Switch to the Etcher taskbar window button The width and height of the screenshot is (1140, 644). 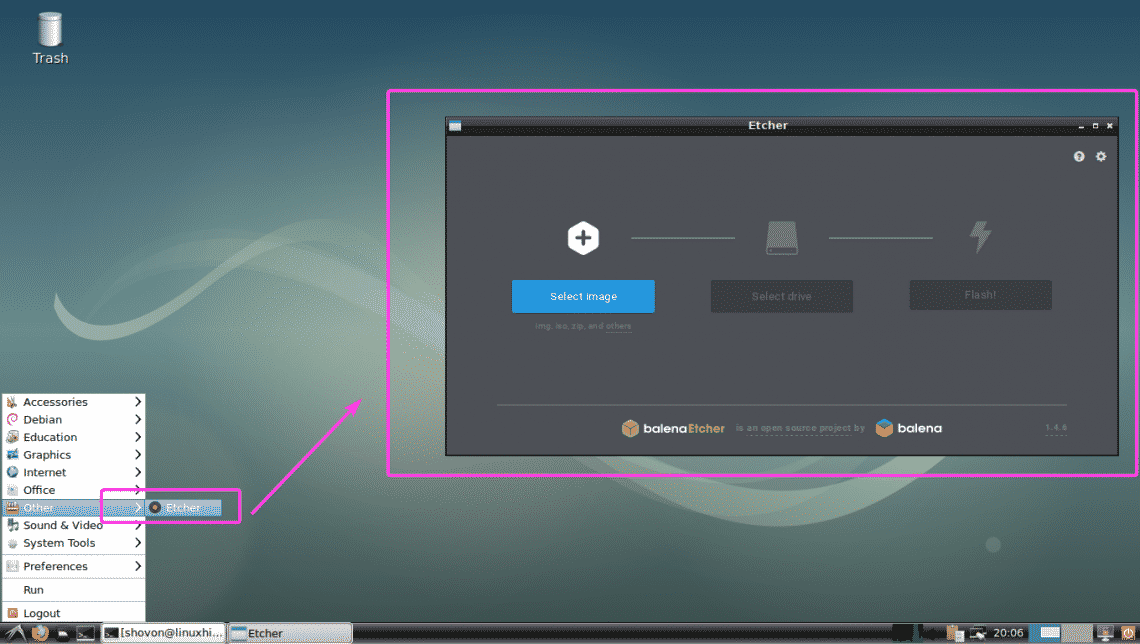click(290, 633)
